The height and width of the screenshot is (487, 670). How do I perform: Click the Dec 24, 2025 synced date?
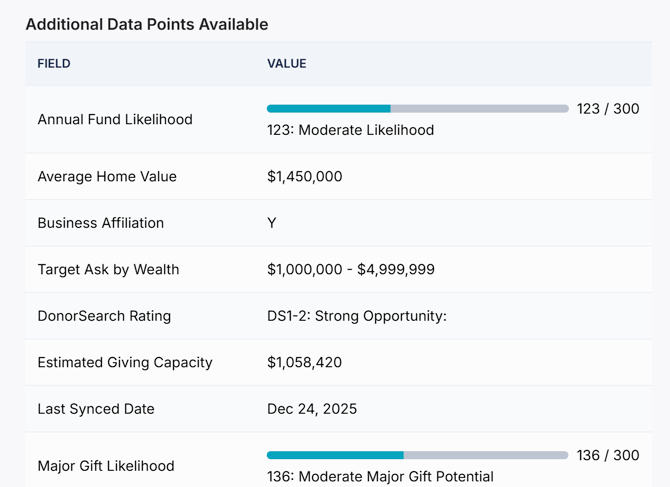coord(312,409)
